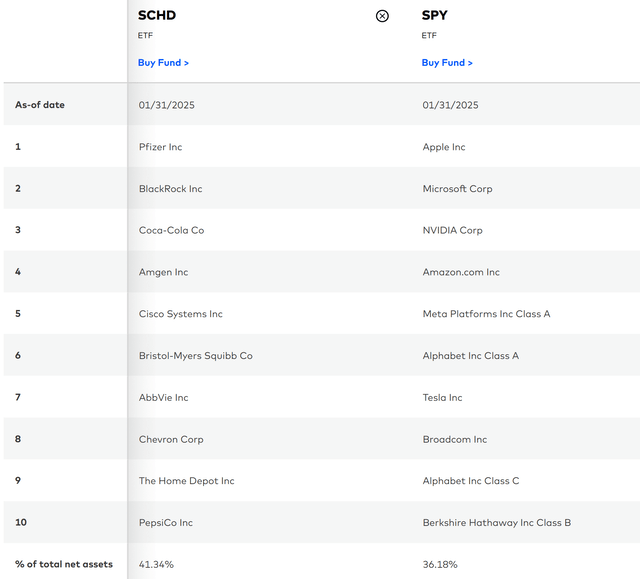Image resolution: width=640 pixels, height=579 pixels.
Task: Select Amgen Inc holding
Action: (163, 272)
